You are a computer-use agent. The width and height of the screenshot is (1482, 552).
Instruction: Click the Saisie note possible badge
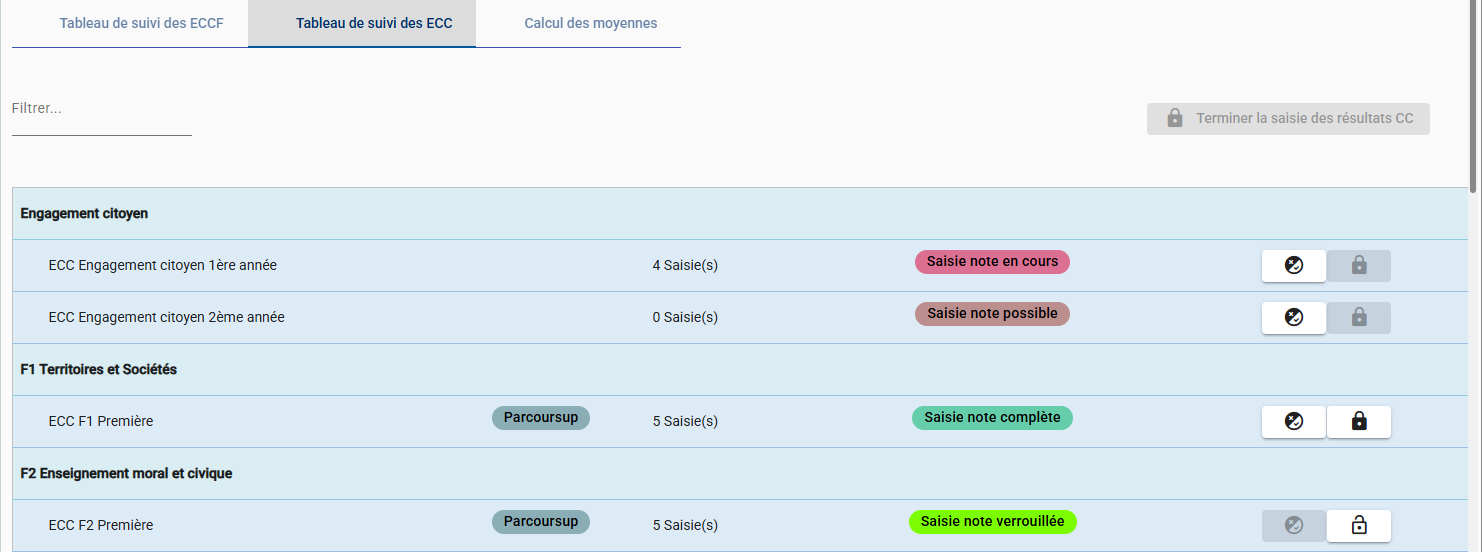coord(992,314)
